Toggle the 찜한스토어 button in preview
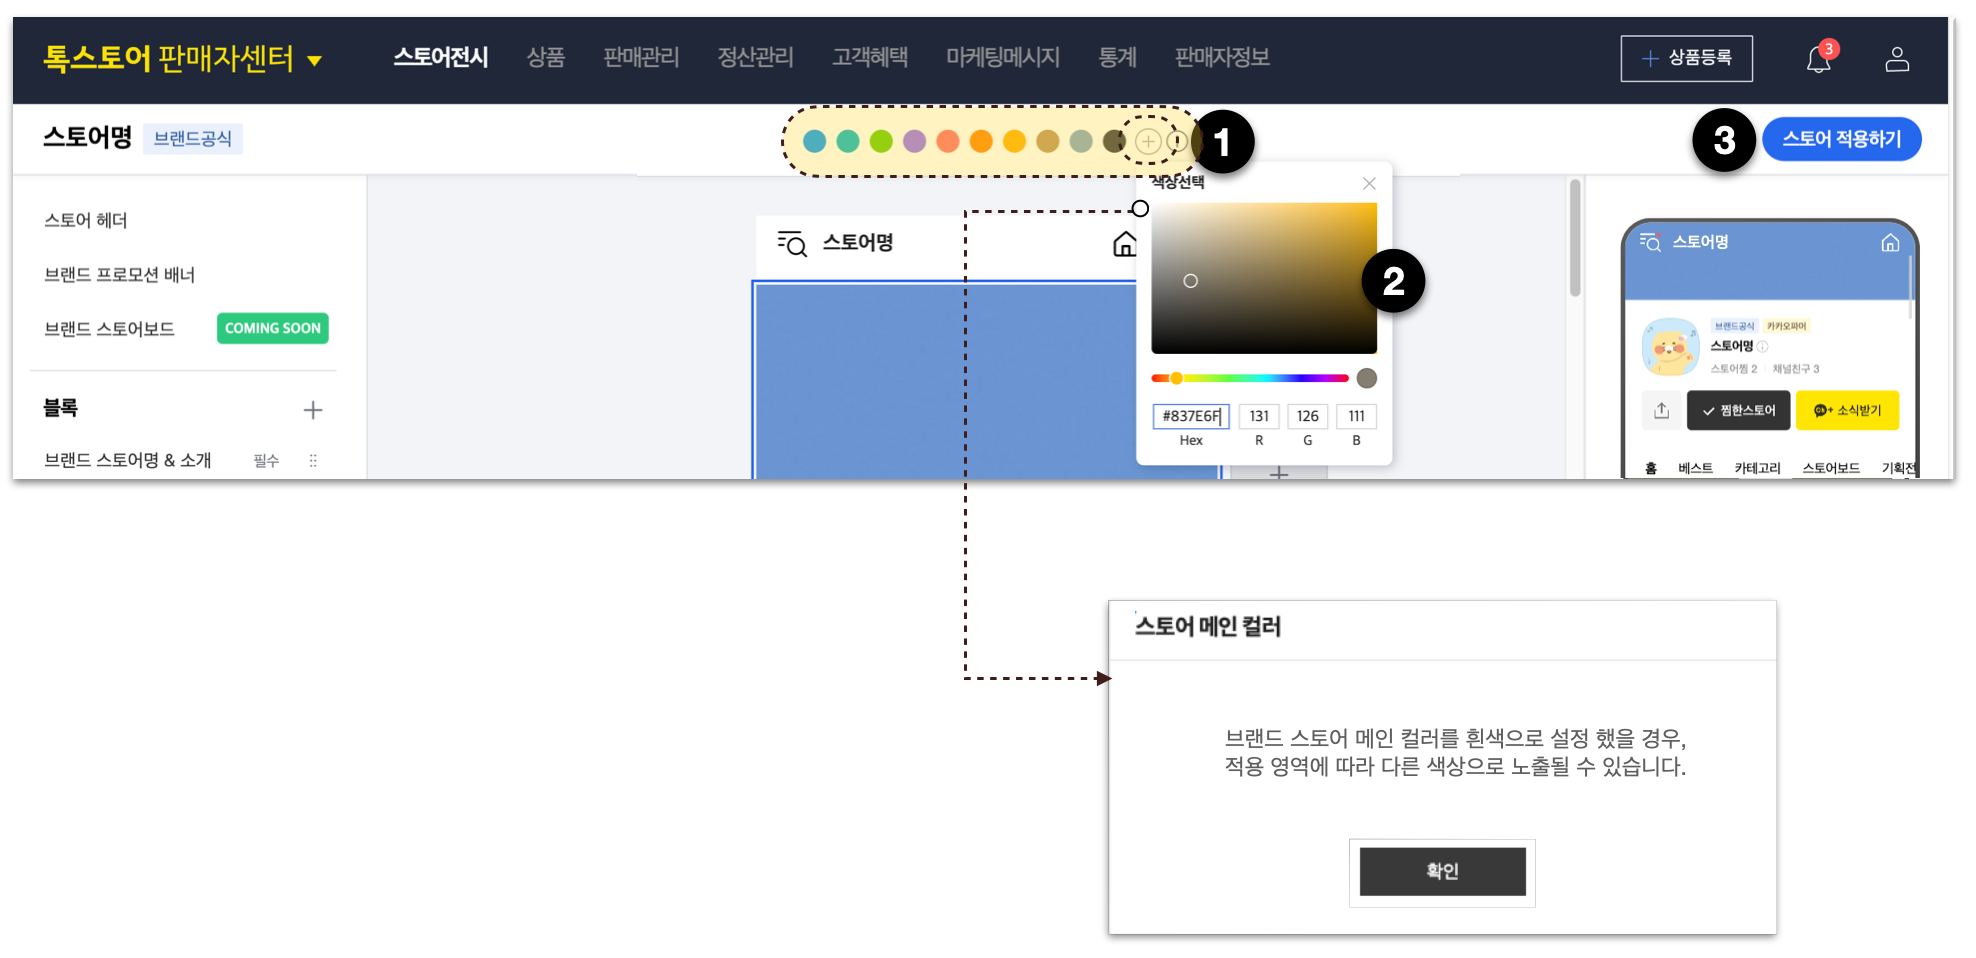 click(x=1738, y=411)
